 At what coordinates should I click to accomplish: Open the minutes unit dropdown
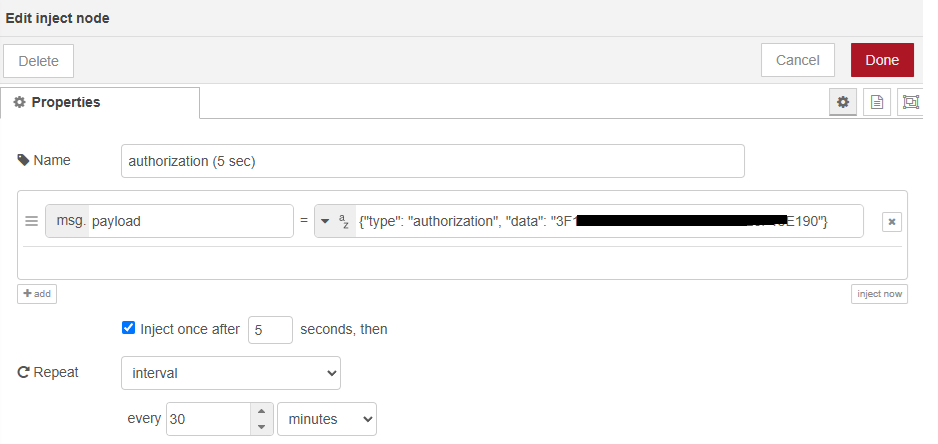tap(326, 419)
